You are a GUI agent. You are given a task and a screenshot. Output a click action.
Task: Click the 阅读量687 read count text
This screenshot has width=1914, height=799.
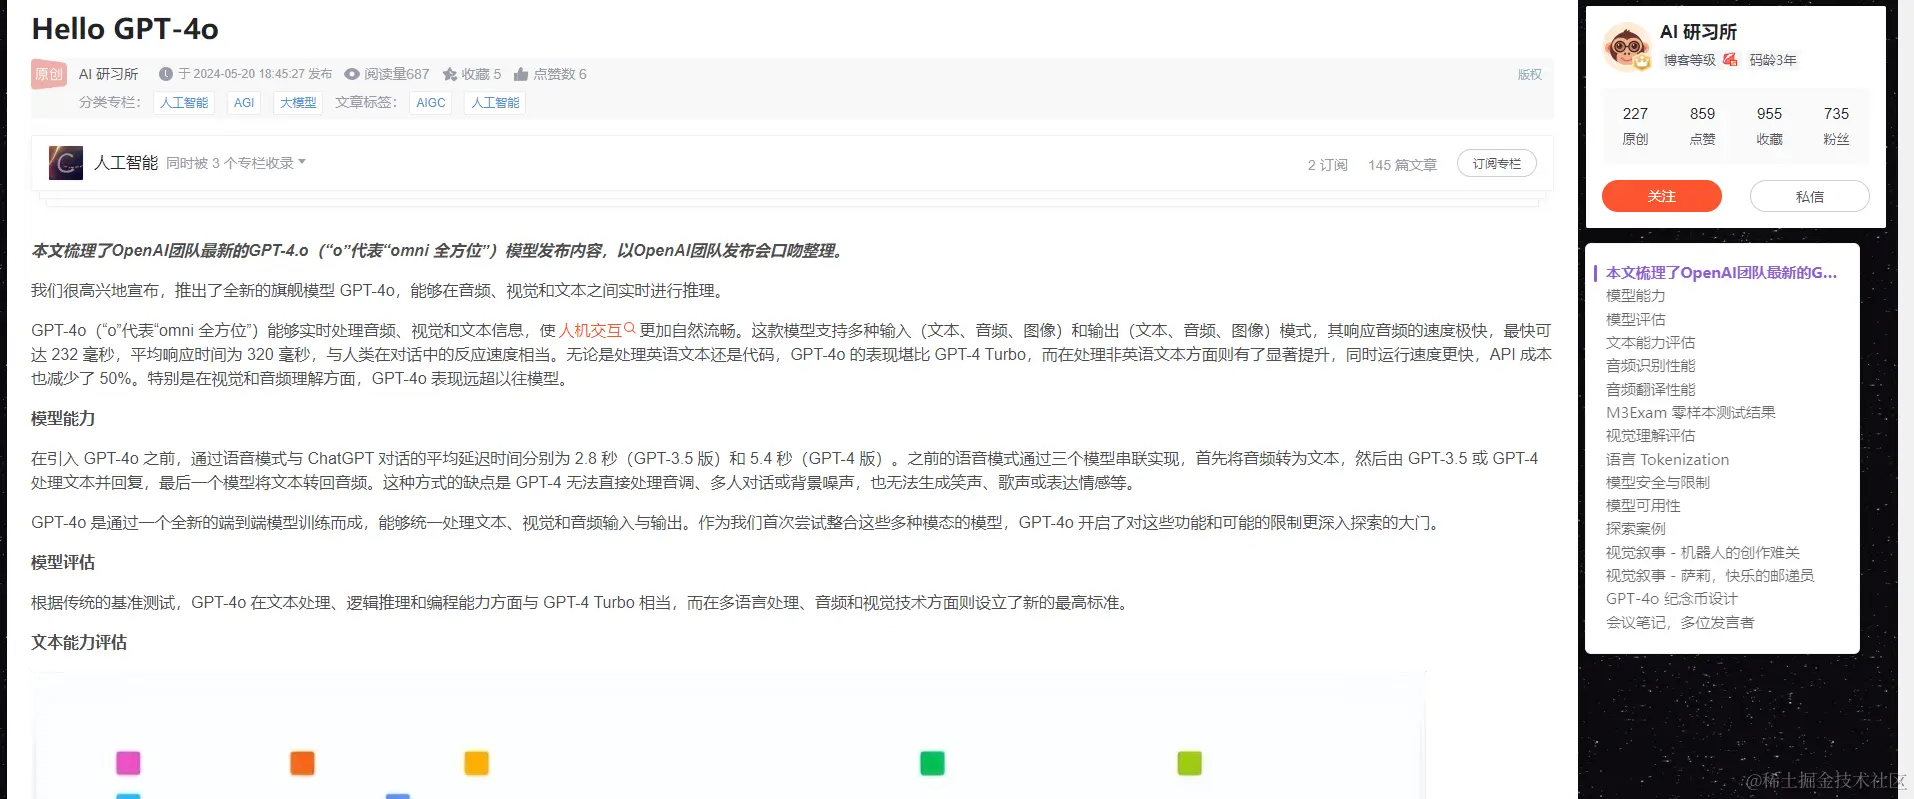(x=396, y=74)
